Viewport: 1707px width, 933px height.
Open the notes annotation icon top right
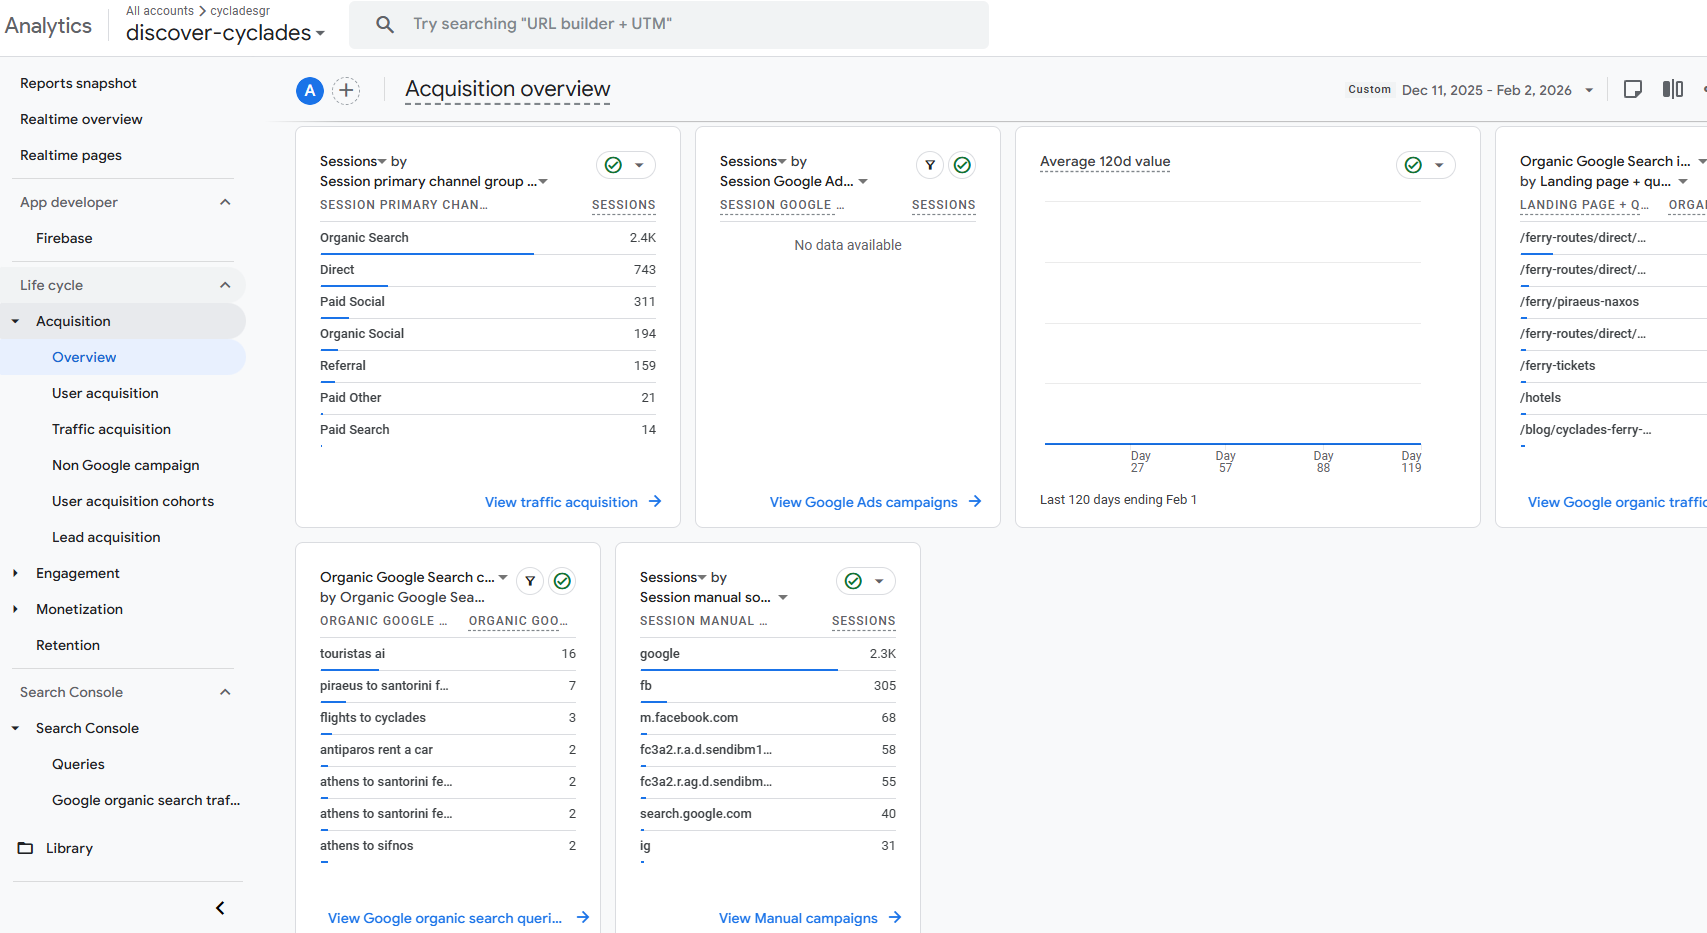(x=1633, y=89)
